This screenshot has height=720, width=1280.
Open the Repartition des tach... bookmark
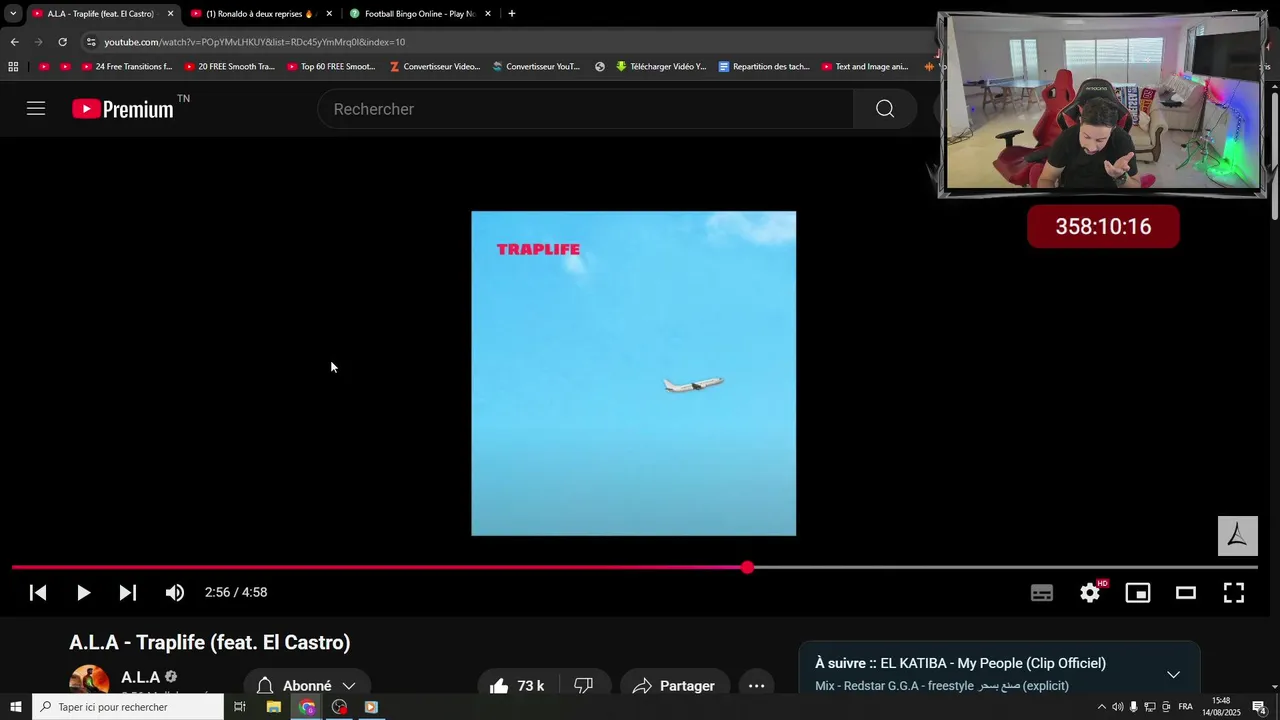(x=764, y=67)
